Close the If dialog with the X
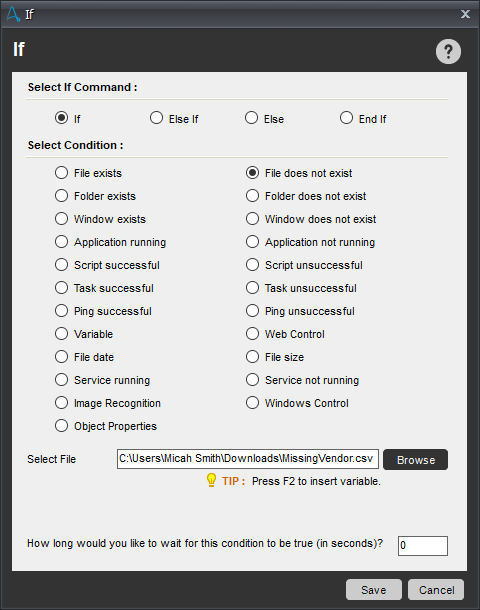The width and height of the screenshot is (480, 610). point(465,14)
